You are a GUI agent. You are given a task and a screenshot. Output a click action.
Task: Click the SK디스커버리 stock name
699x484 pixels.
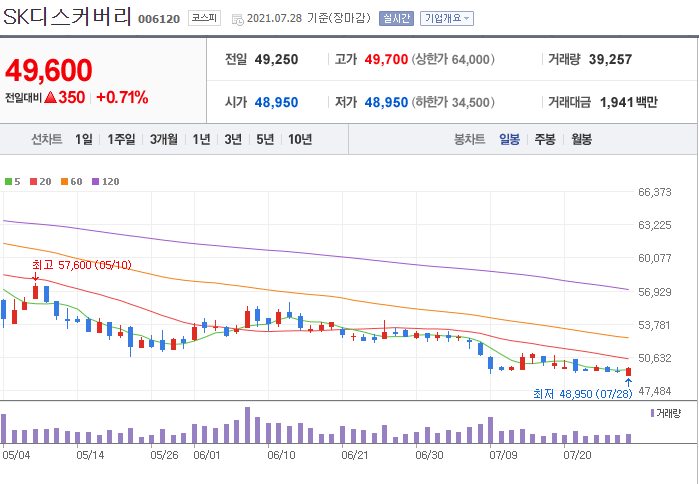pyautogui.click(x=67, y=17)
